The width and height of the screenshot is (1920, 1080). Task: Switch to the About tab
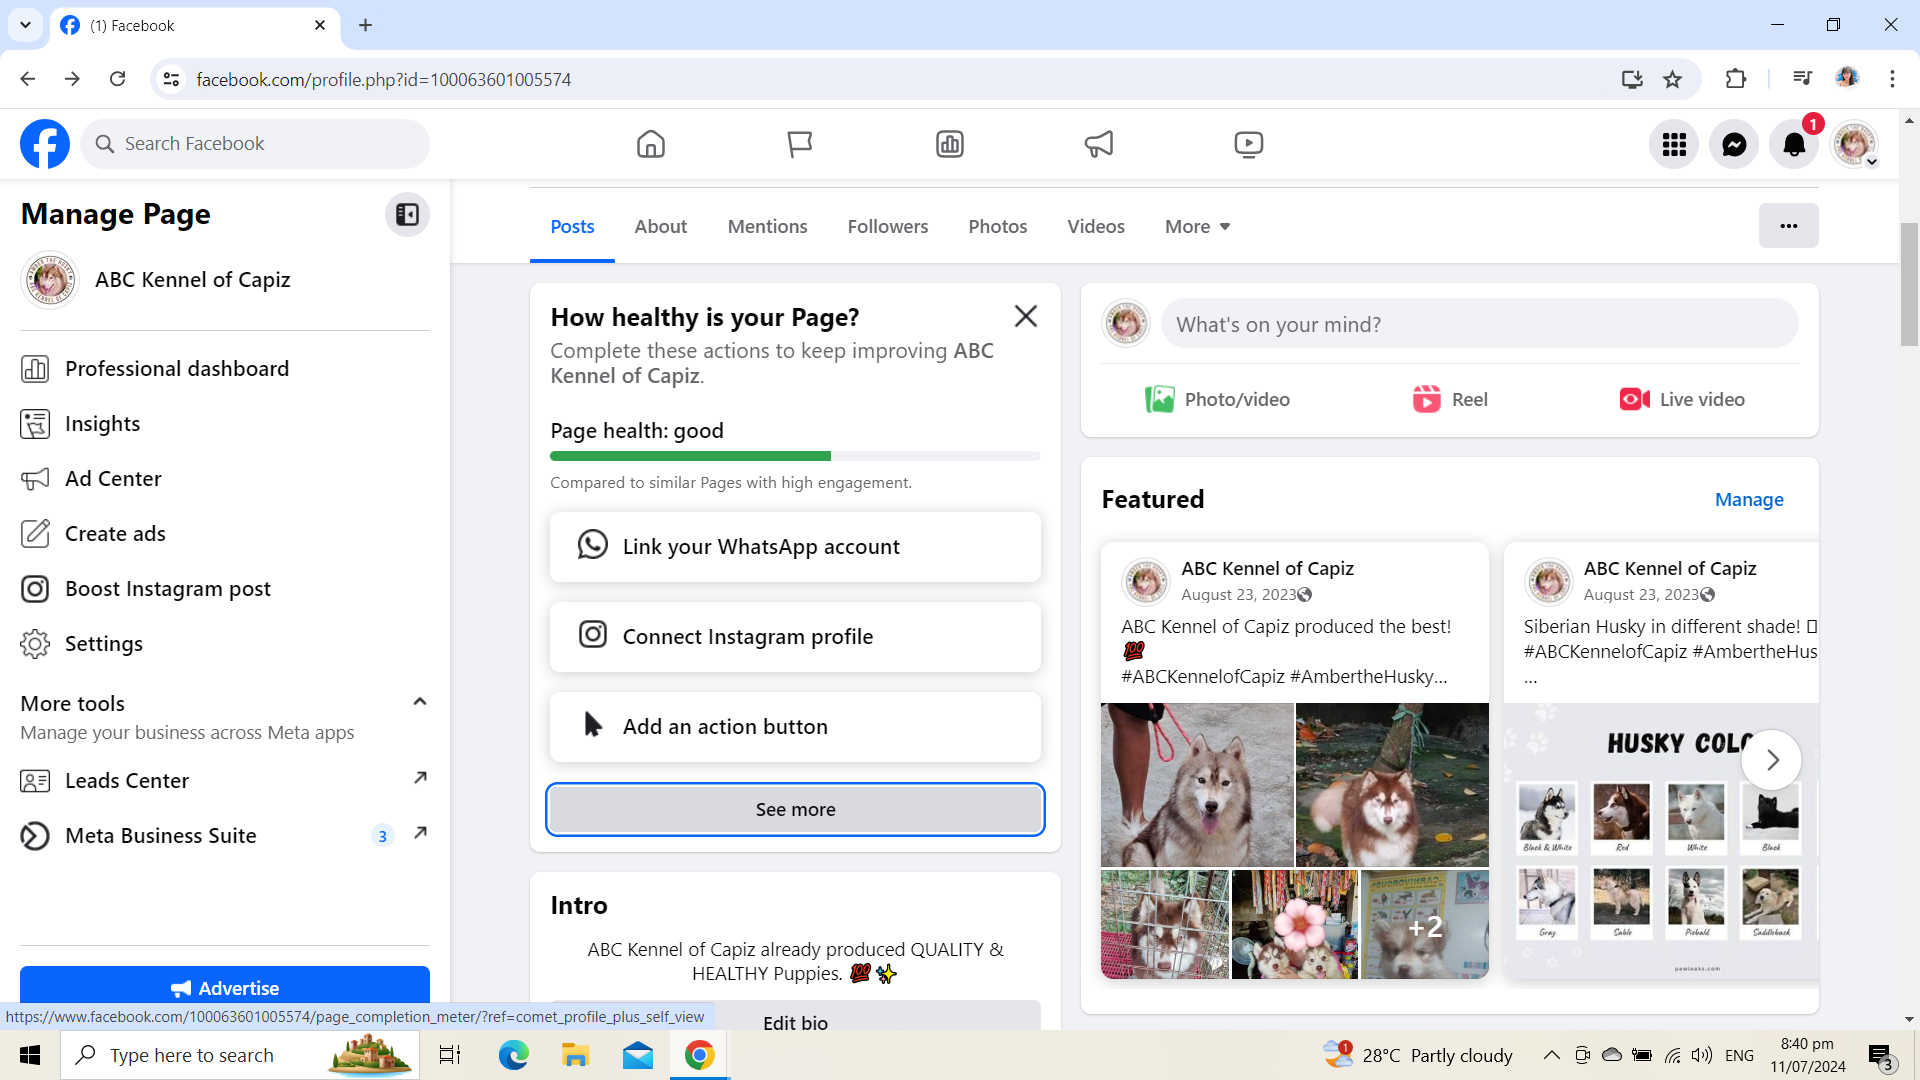(x=660, y=227)
